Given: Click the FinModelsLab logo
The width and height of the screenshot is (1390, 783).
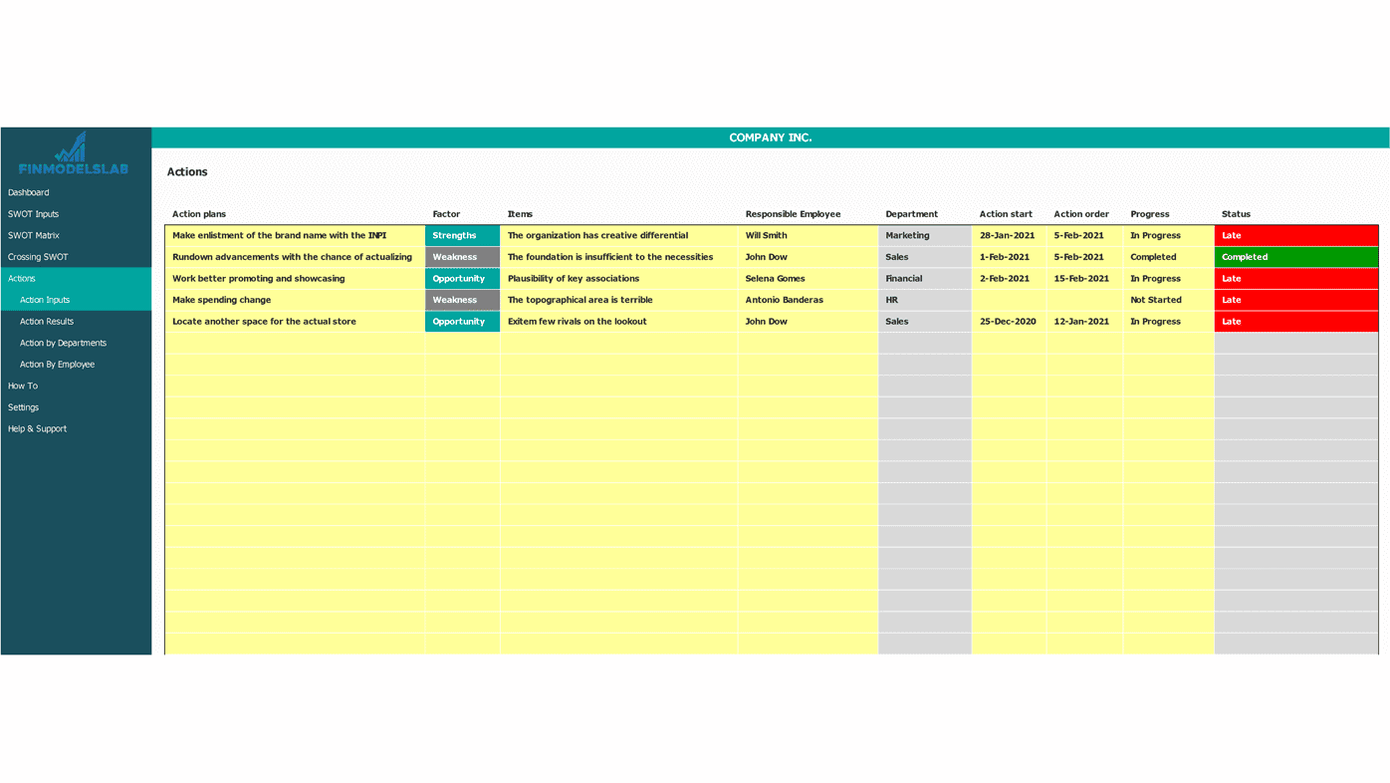Looking at the screenshot, I should (73, 154).
